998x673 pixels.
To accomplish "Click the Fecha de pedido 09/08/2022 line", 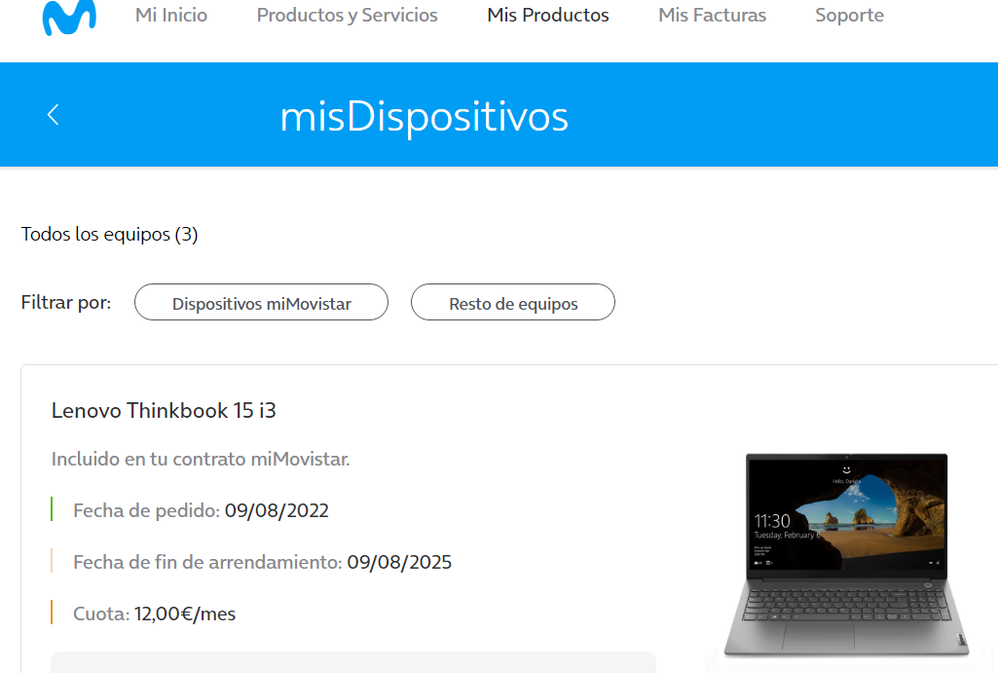I will [x=201, y=511].
